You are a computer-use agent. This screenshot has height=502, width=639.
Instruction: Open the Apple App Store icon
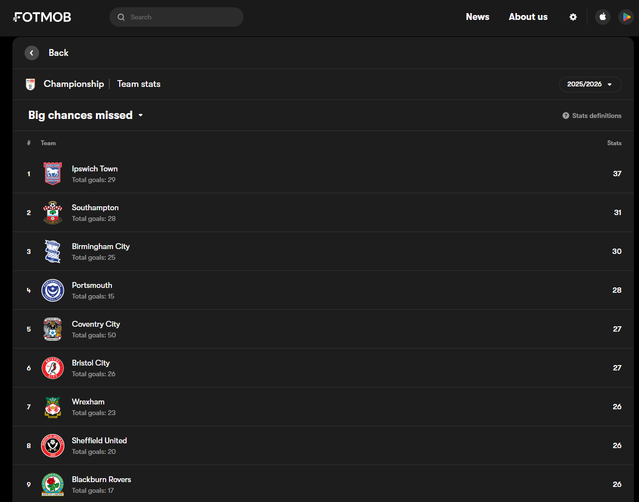[x=602, y=17]
